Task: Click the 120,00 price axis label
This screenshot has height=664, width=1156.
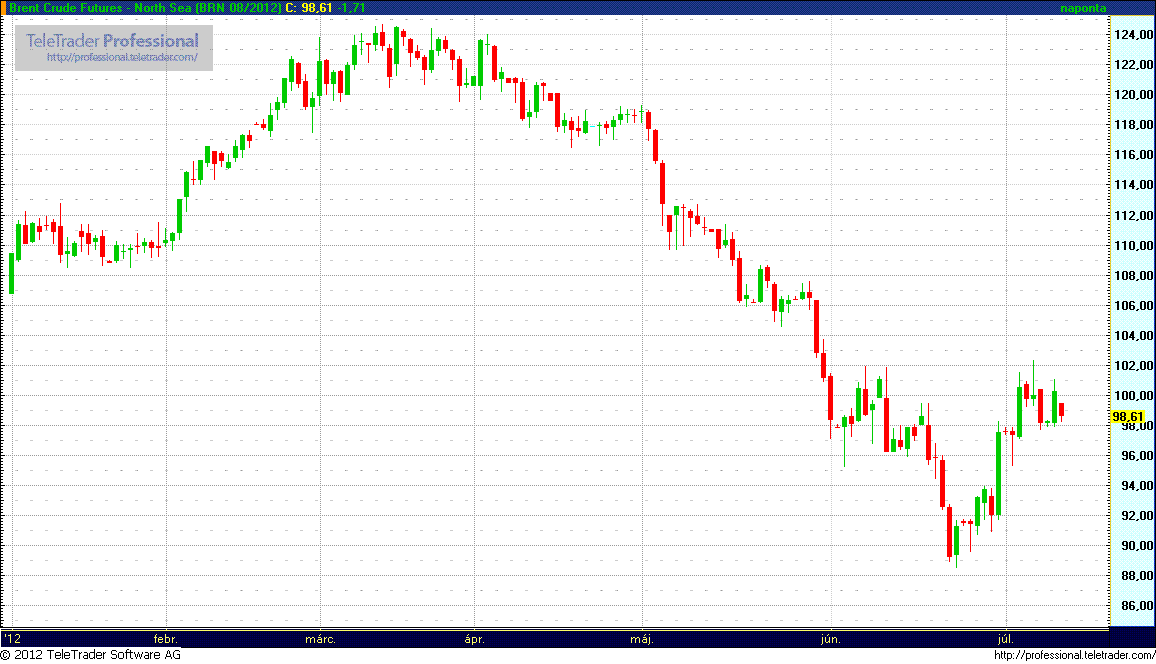Action: [x=1133, y=95]
